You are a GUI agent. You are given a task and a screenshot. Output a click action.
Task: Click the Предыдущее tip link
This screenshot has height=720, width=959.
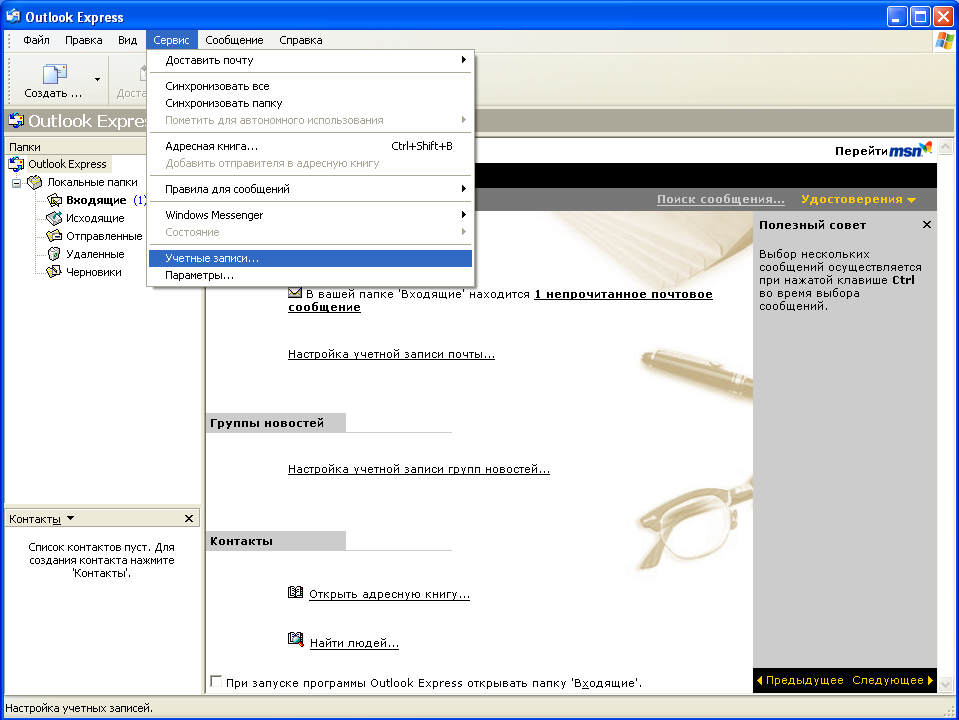[804, 680]
